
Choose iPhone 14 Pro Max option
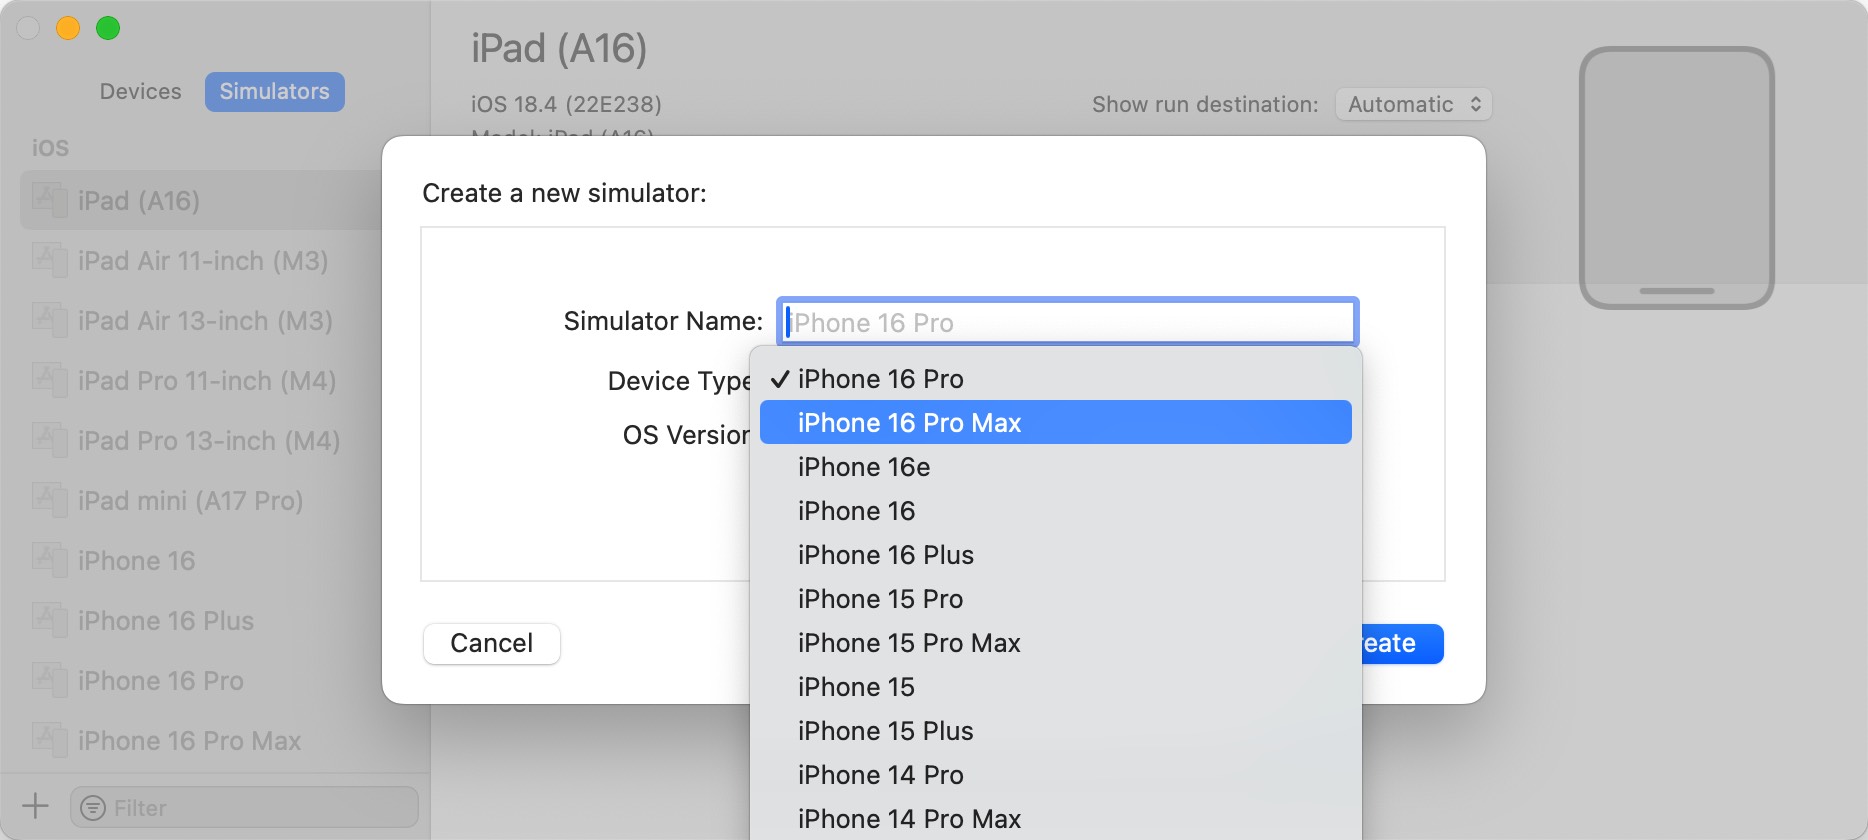[x=1055, y=819]
